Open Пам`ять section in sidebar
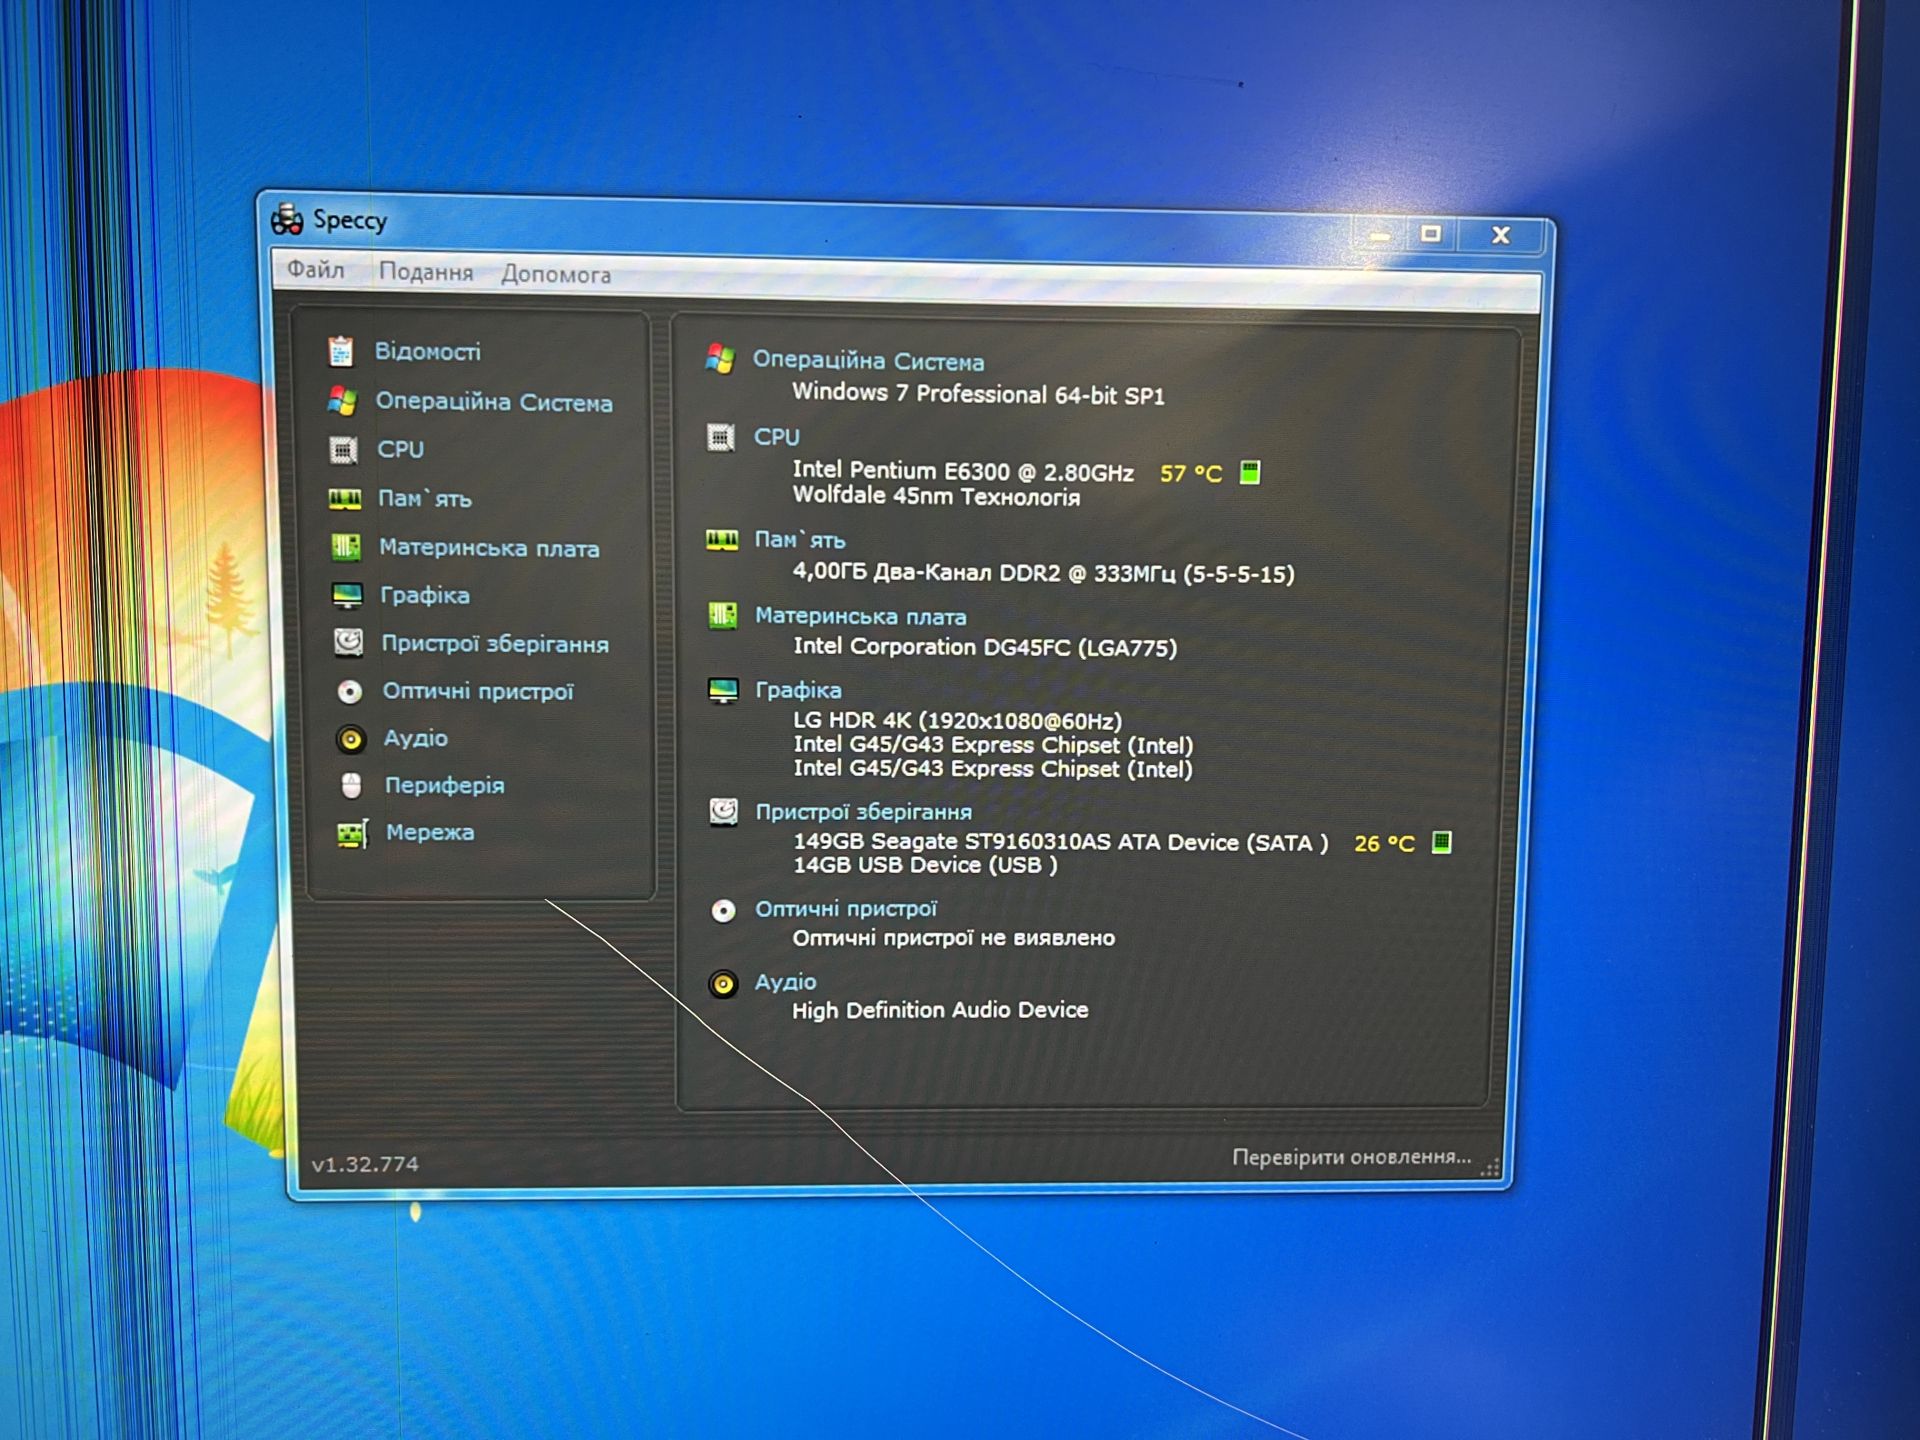The image size is (1920, 1440). pos(425,499)
